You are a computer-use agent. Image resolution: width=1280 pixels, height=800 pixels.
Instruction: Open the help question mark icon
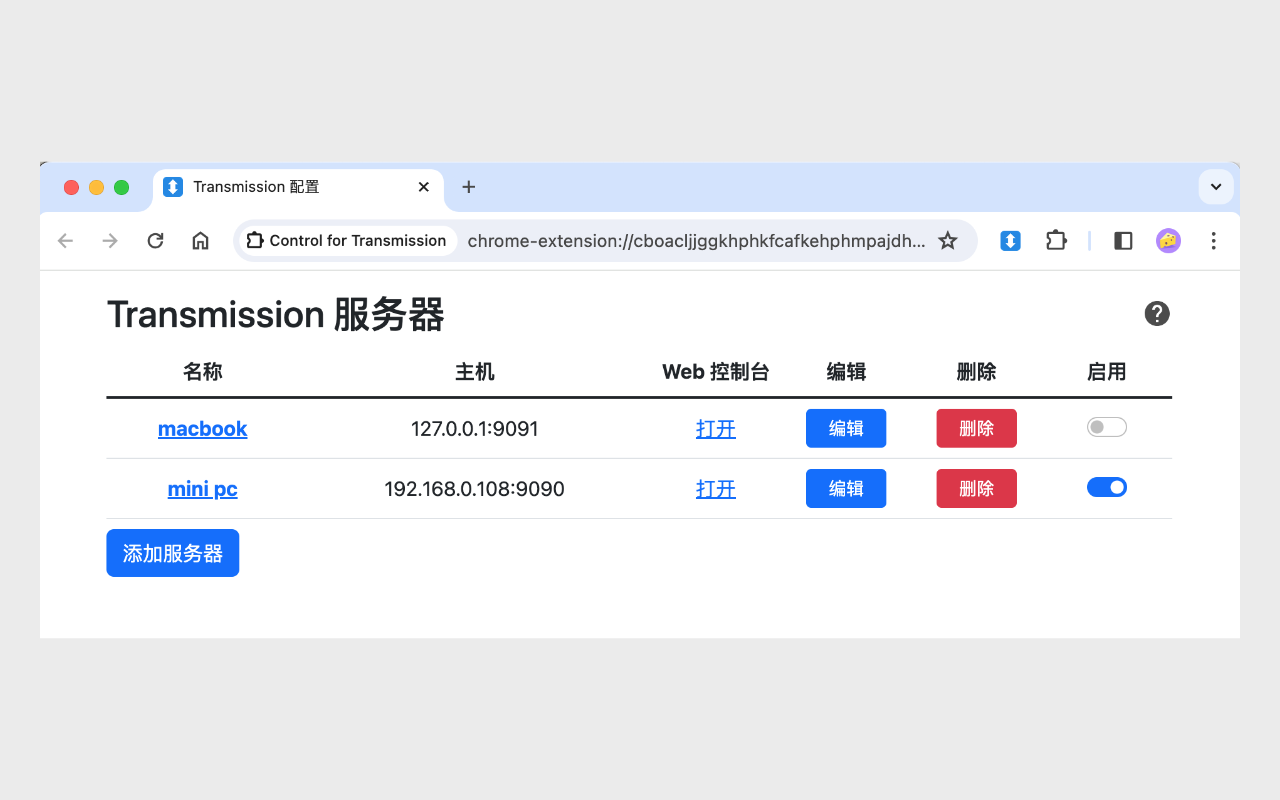pyautogui.click(x=1157, y=314)
